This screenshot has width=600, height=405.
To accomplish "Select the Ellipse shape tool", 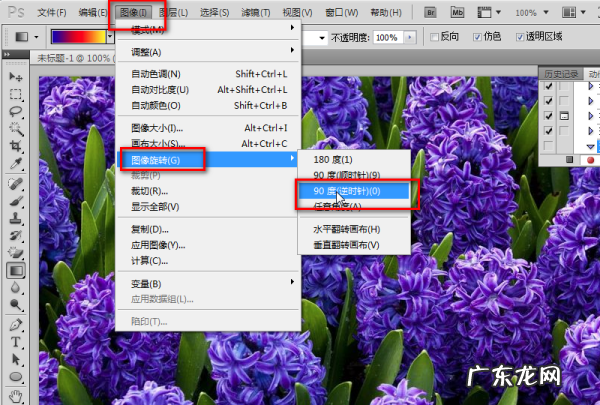I will click(x=16, y=377).
